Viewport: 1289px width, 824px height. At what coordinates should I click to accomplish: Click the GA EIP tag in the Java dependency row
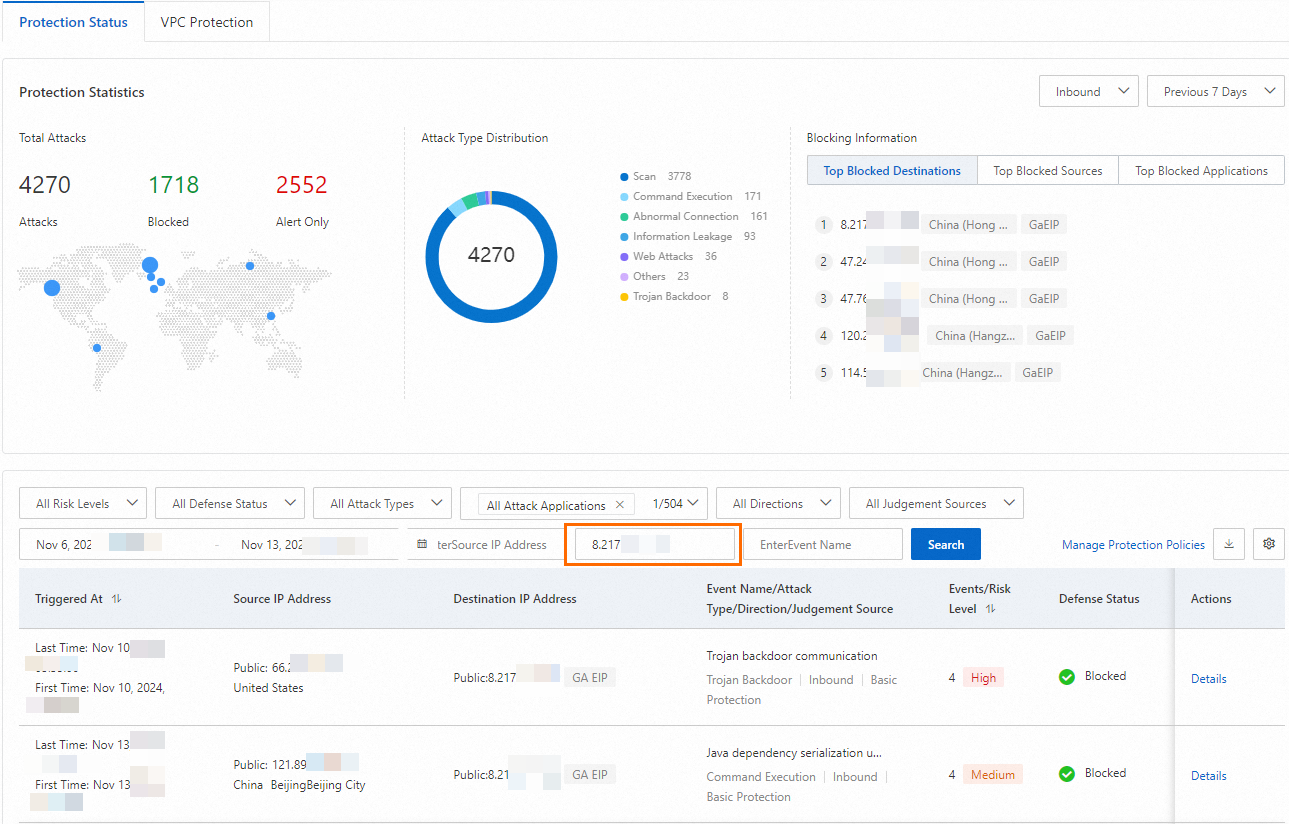(x=589, y=774)
